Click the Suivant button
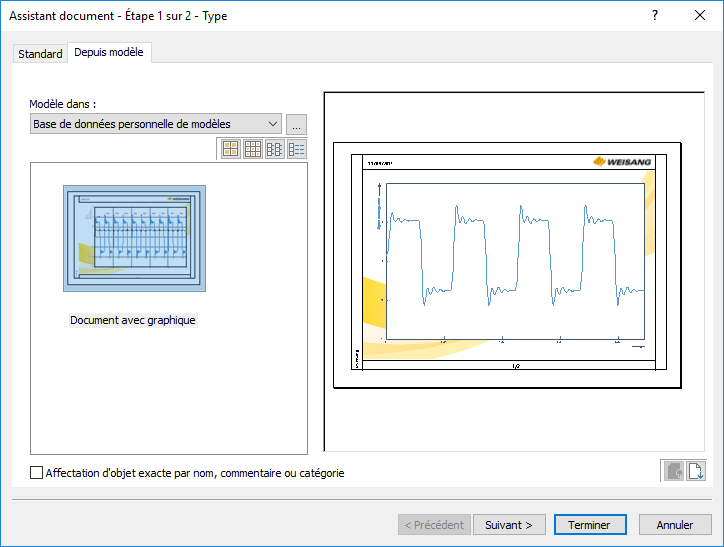724x547 pixels. click(x=509, y=525)
